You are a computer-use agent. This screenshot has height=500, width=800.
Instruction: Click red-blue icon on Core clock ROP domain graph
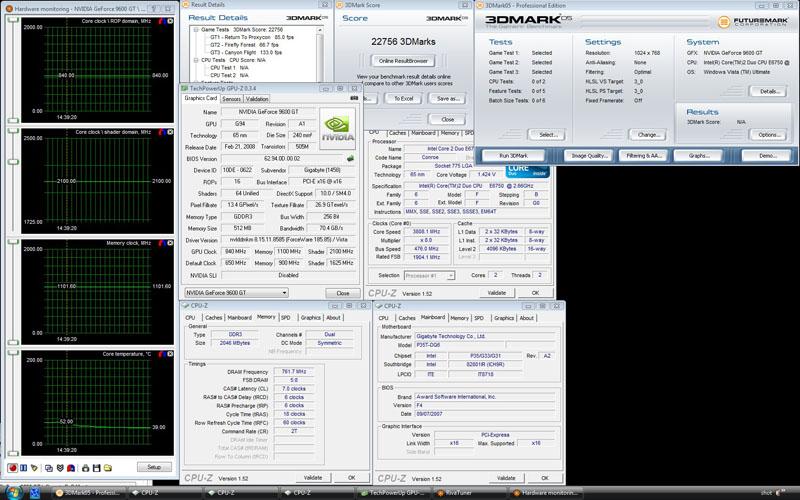tap(161, 21)
